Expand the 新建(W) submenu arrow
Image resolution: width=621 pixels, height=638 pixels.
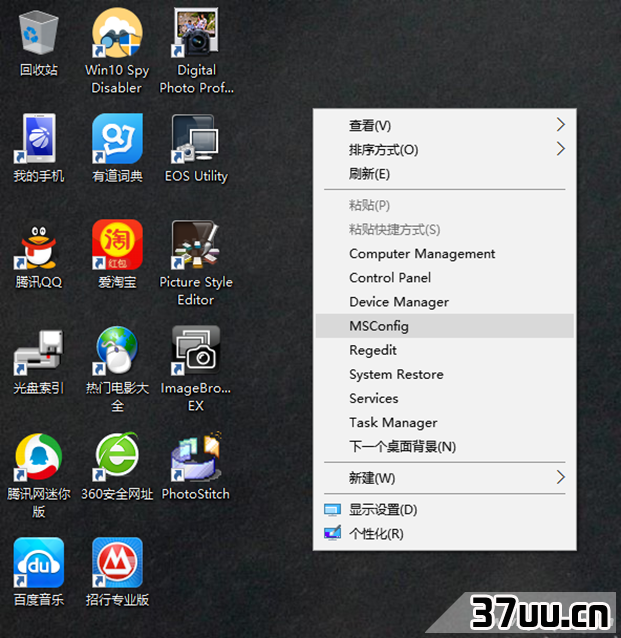pyautogui.click(x=561, y=477)
